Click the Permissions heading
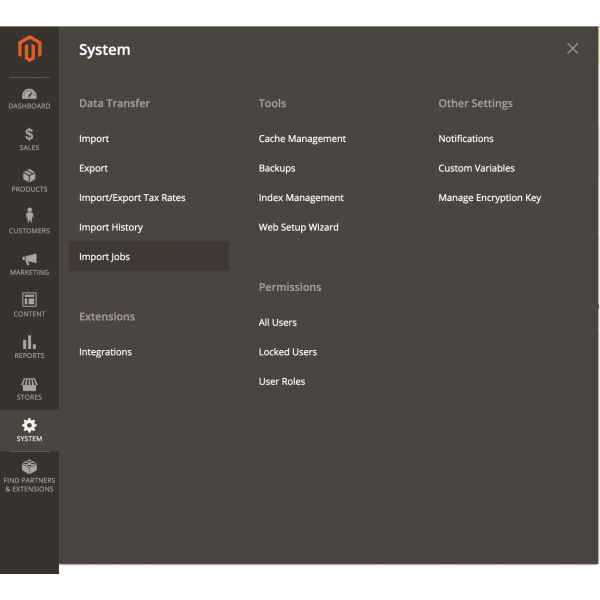 290,287
